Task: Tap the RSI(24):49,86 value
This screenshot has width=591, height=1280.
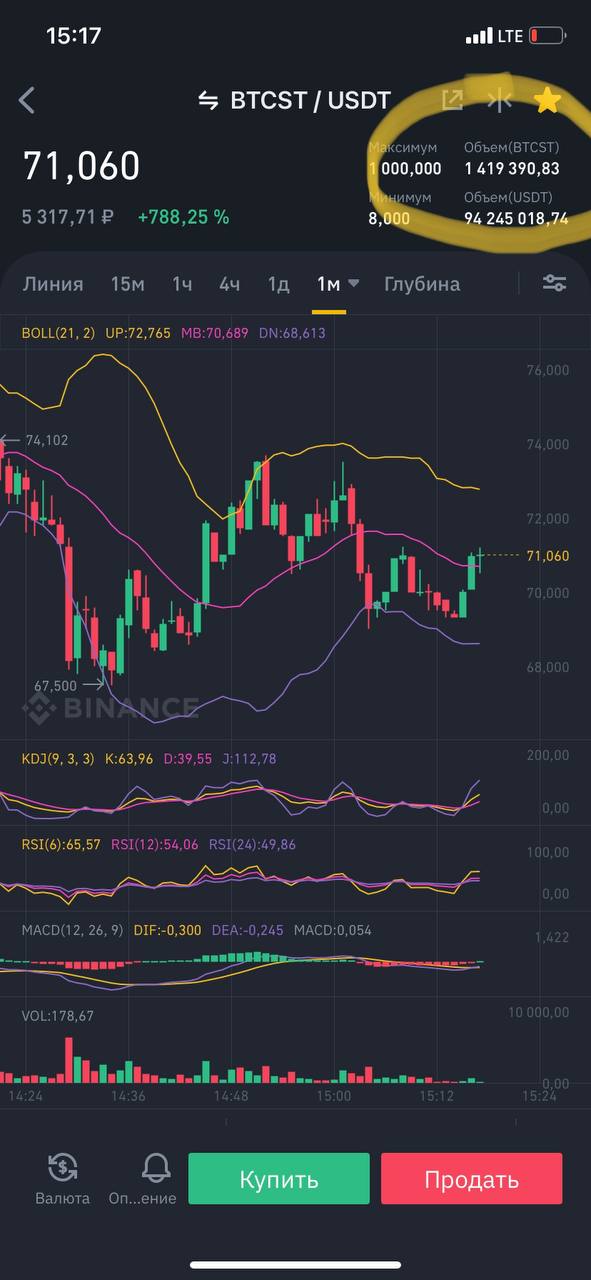Action: (251, 845)
